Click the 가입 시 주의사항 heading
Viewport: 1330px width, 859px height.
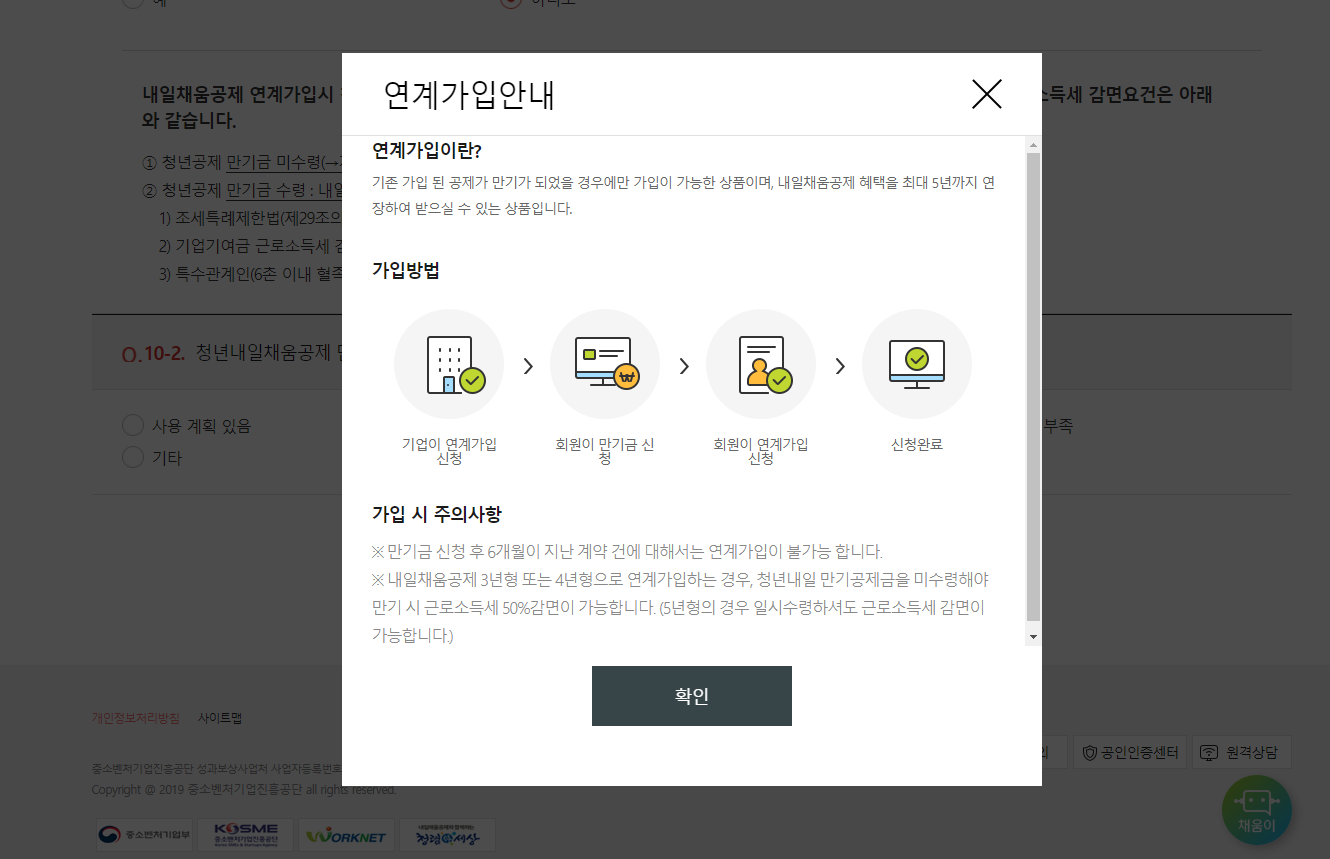tap(437, 515)
